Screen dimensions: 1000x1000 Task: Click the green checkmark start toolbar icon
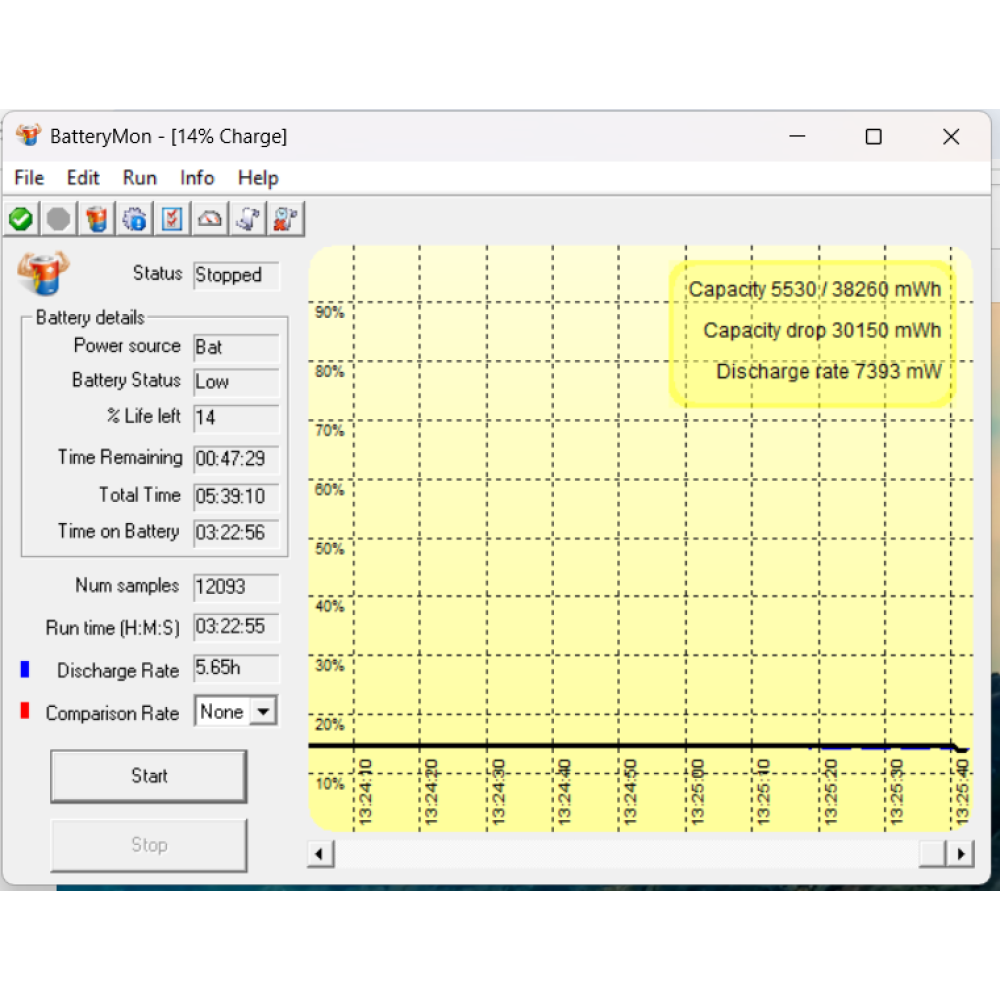click(x=21, y=219)
